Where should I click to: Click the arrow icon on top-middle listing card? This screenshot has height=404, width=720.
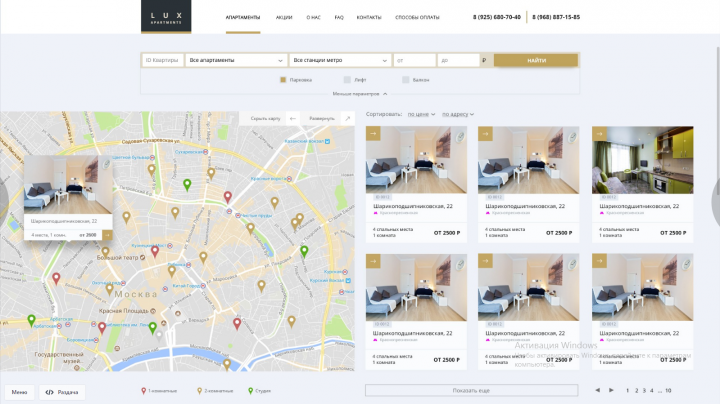(485, 134)
